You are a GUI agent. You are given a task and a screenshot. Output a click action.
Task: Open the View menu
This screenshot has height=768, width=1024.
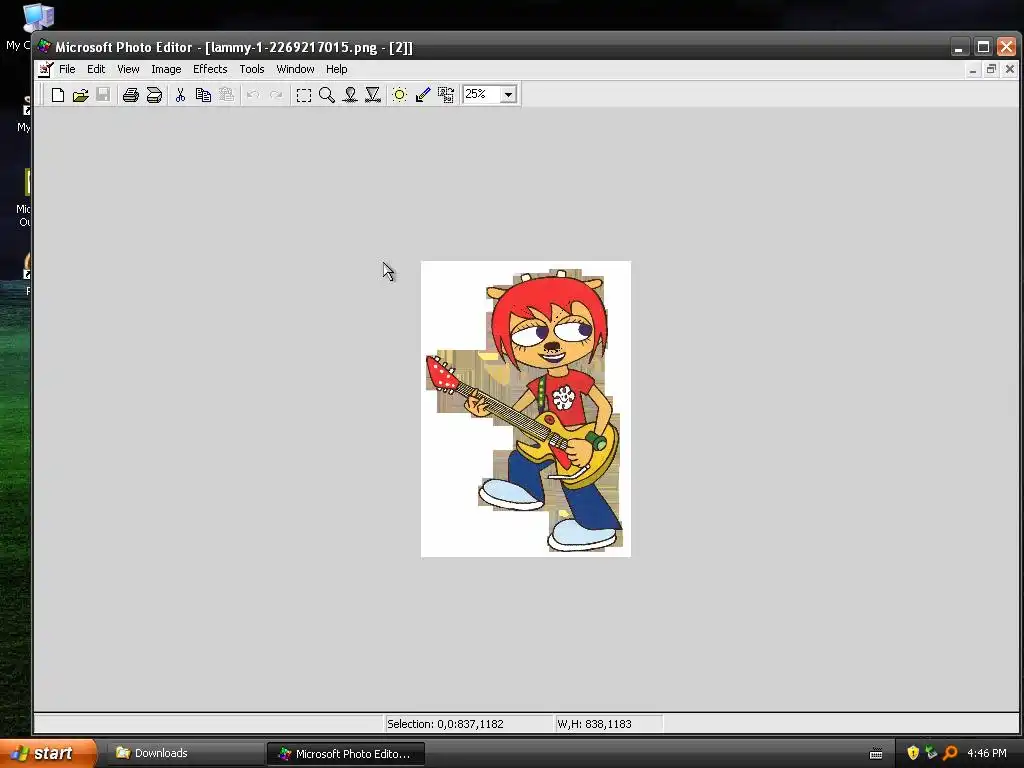point(128,69)
